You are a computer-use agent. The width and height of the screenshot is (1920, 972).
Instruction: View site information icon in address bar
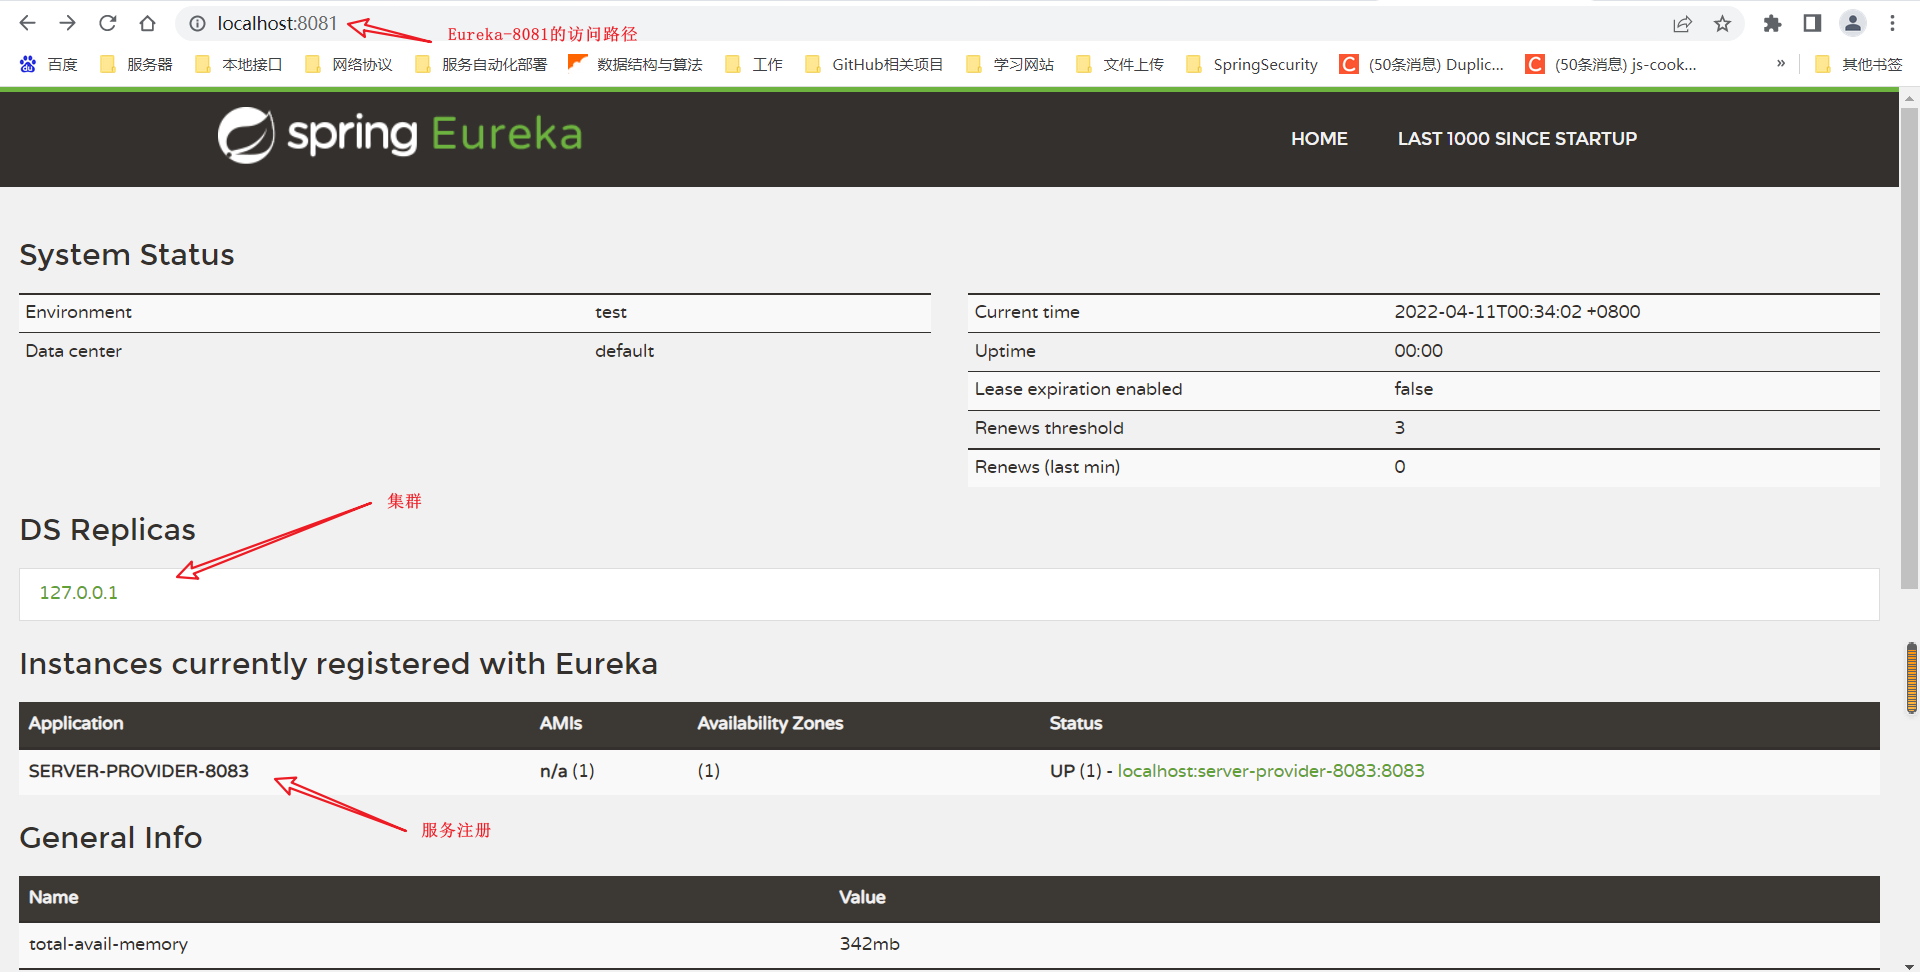pyautogui.click(x=197, y=23)
